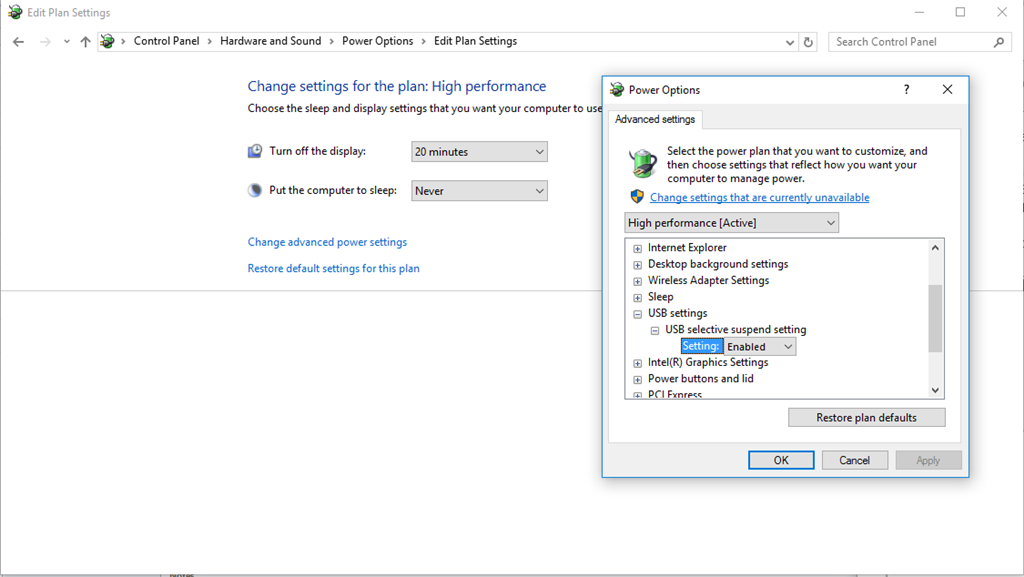Click the monitor icon beside Turn off the display
The width and height of the screenshot is (1024, 577).
(254, 151)
